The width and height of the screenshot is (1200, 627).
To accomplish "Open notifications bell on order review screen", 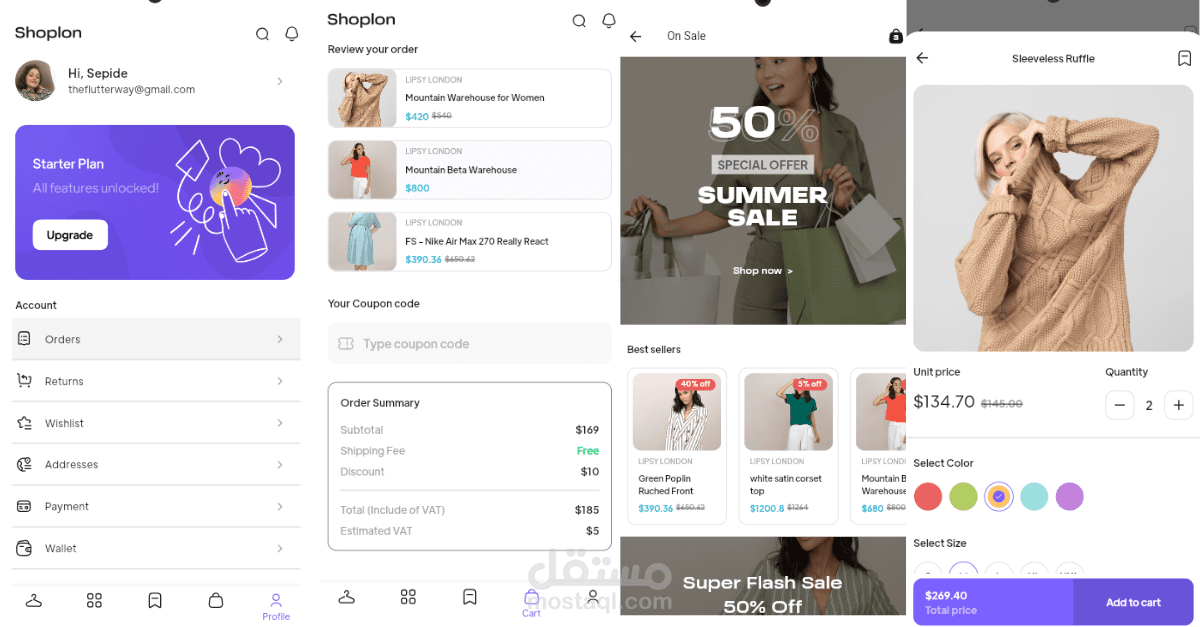I will [609, 20].
